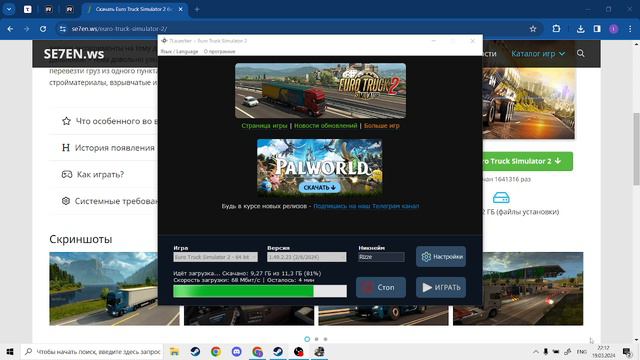Open the TLauncher app icon in taskbar
The width and height of the screenshot is (640, 360).
pyautogui.click(x=319, y=351)
